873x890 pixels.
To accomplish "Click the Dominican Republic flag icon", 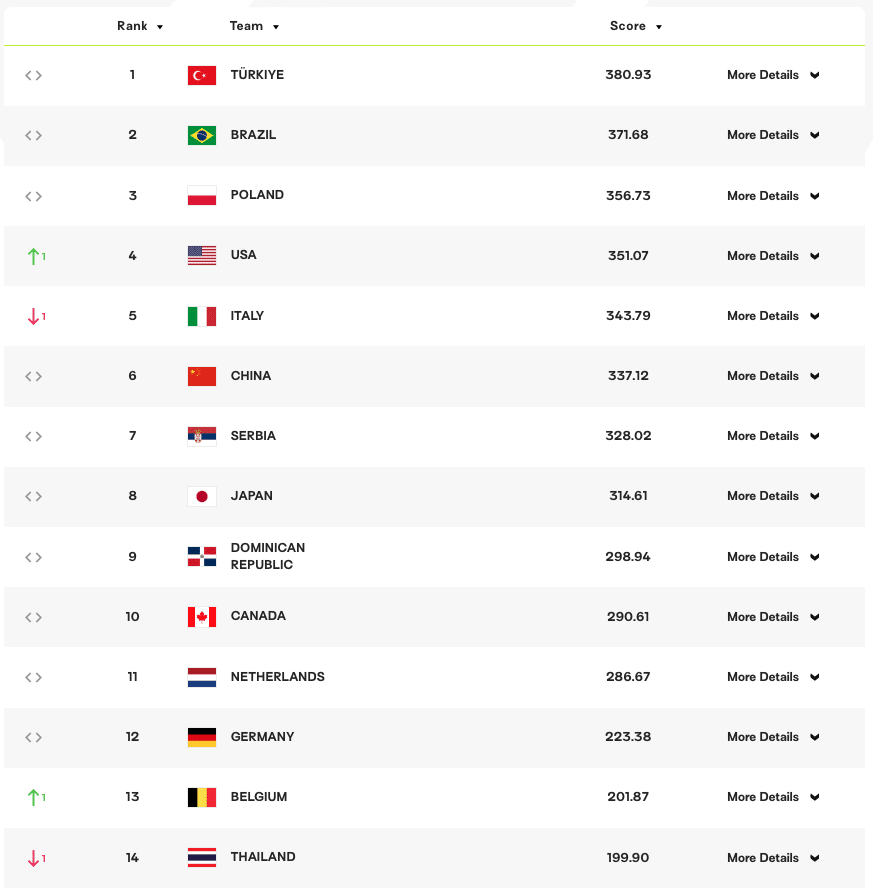I will [x=201, y=557].
